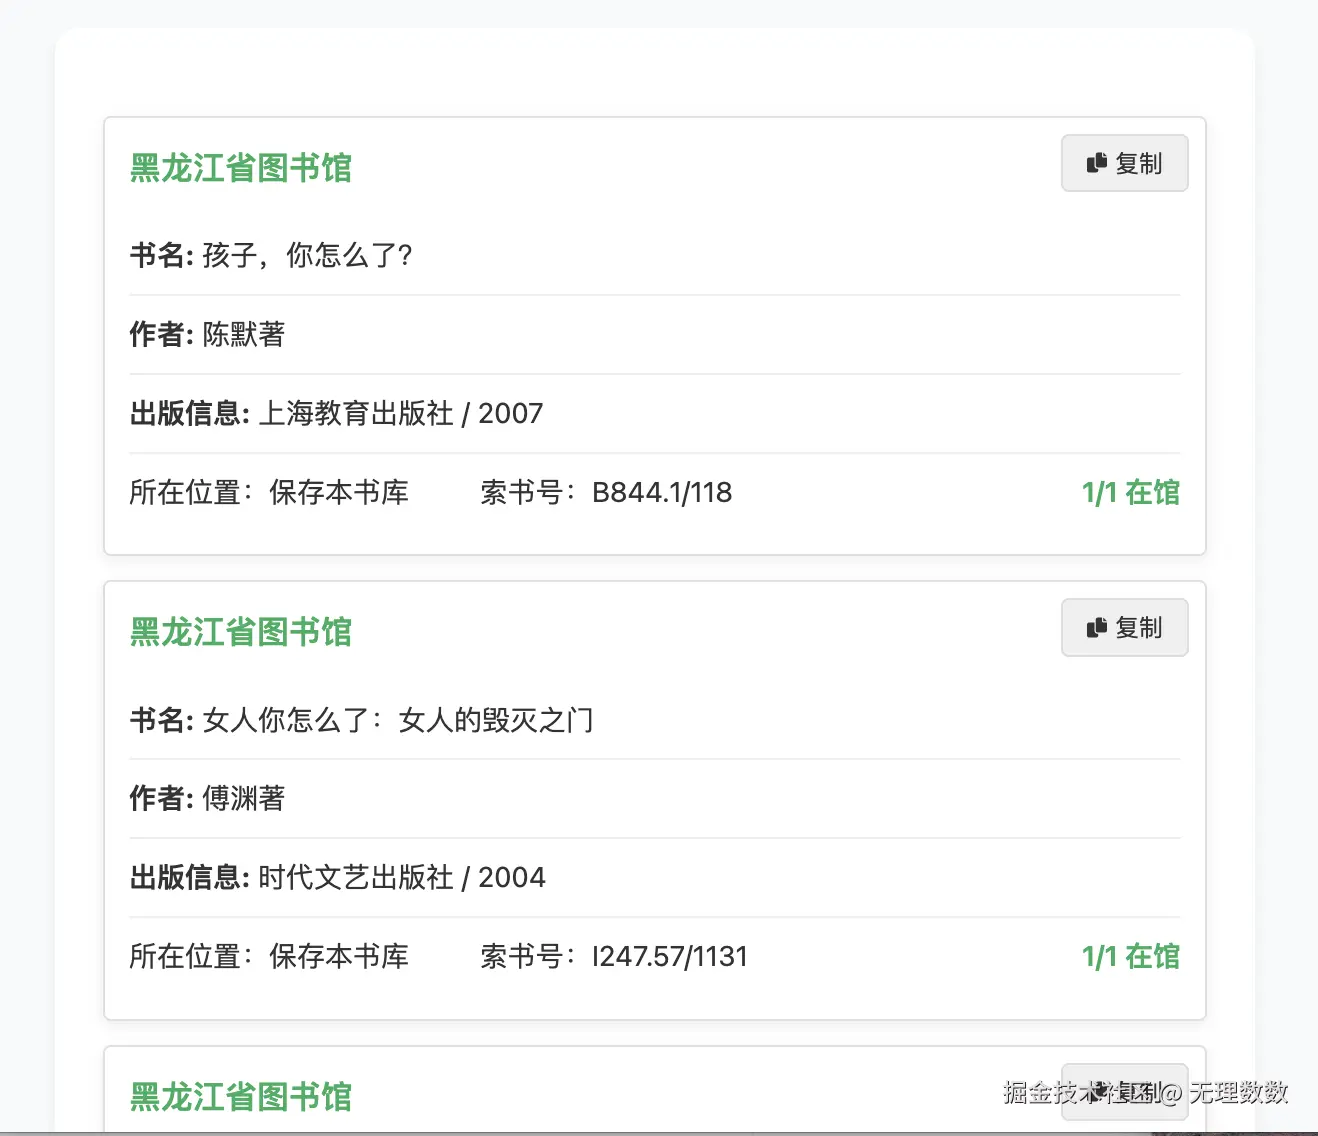Viewport: 1318px width, 1136px height.
Task: Click 黑龙江省图书馆 heading above 女人你怎么了
Action: click(x=241, y=632)
